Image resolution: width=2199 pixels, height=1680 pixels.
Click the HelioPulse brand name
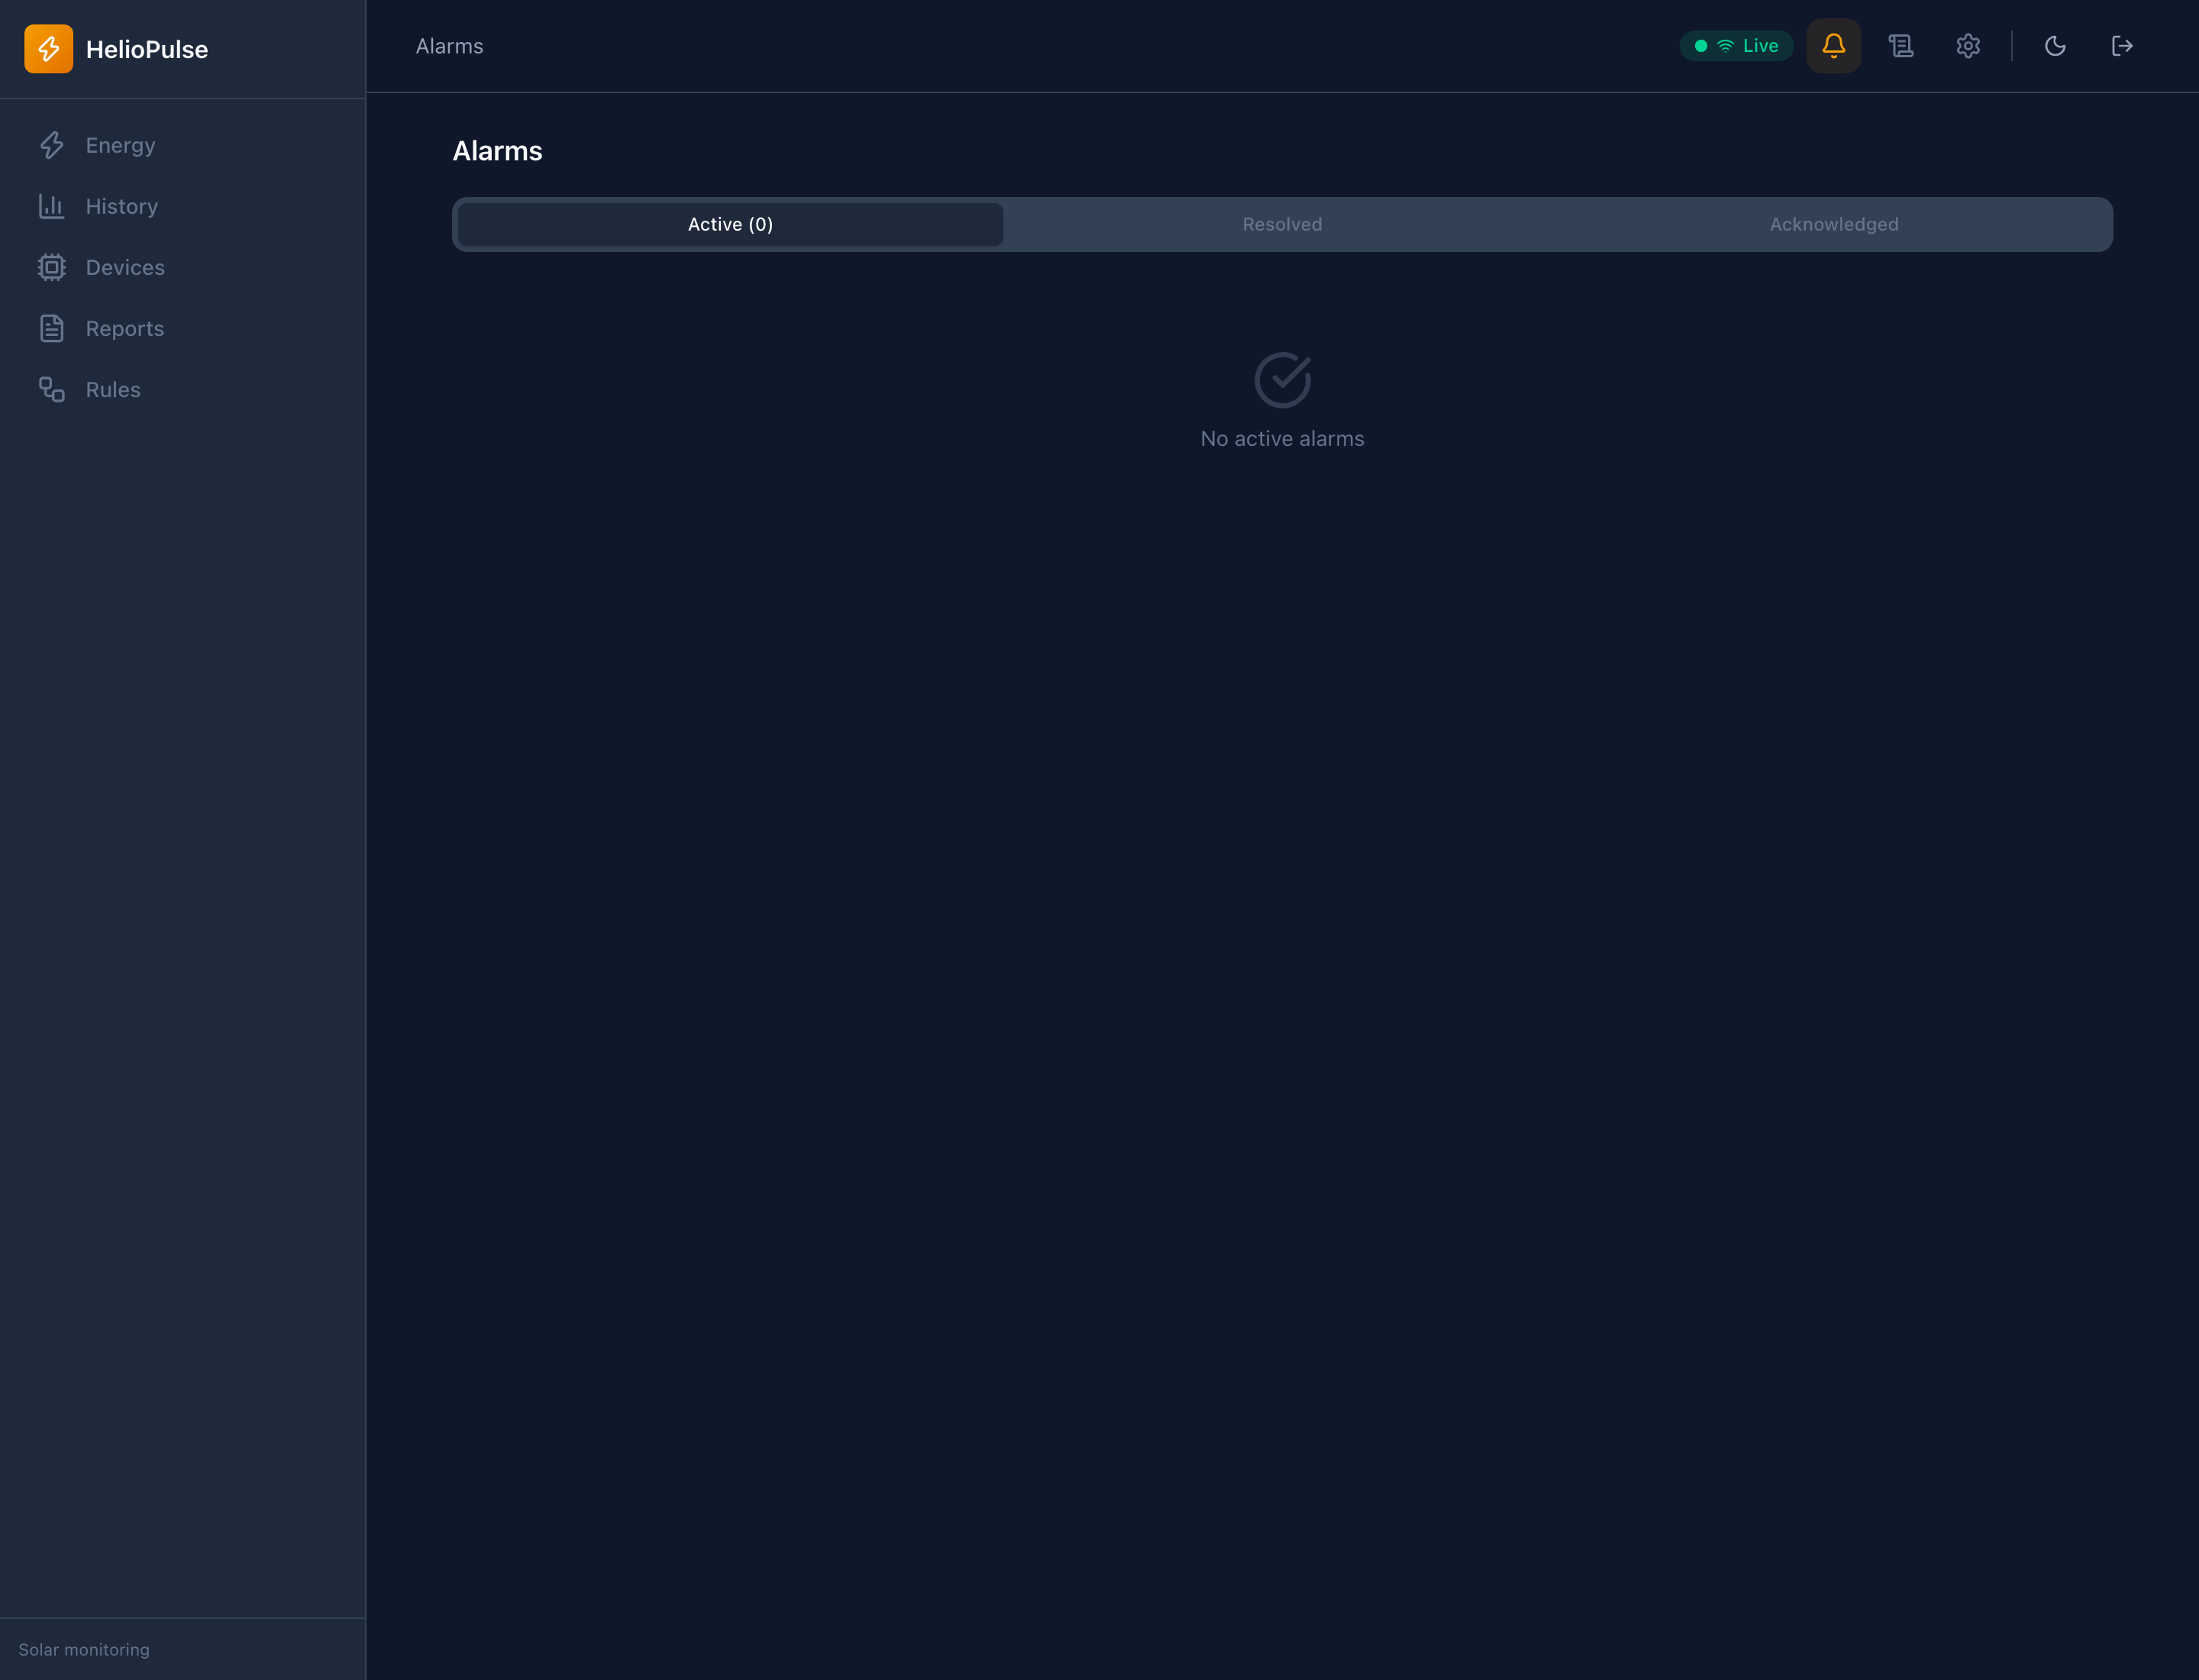point(147,49)
